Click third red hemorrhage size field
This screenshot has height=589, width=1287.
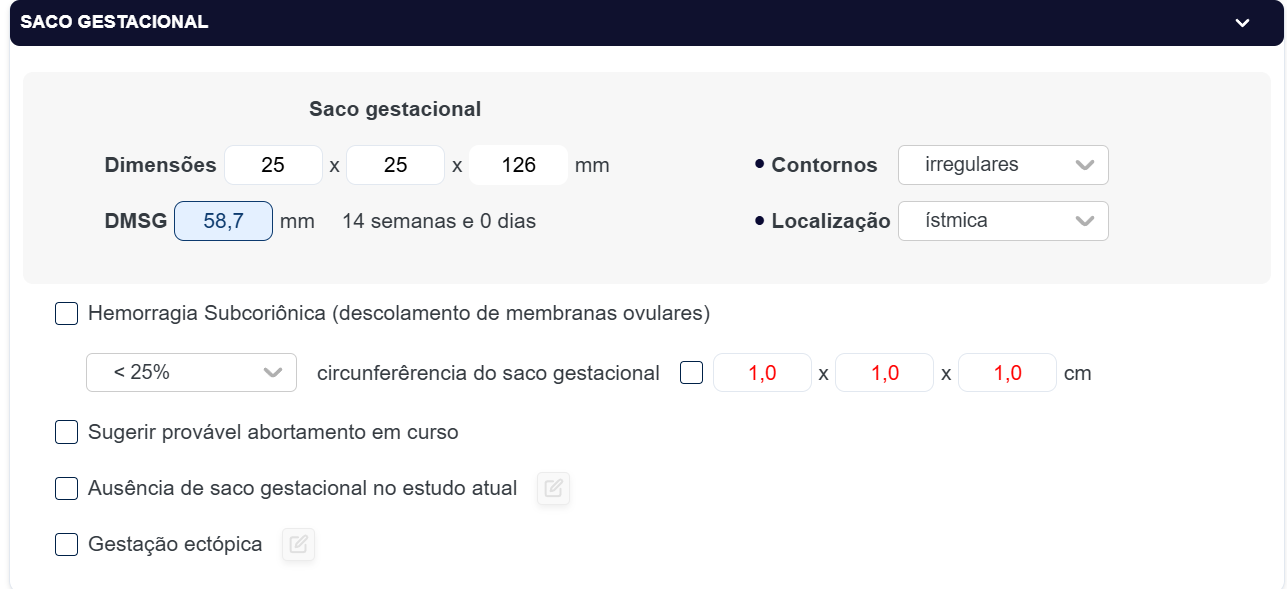coord(1007,373)
